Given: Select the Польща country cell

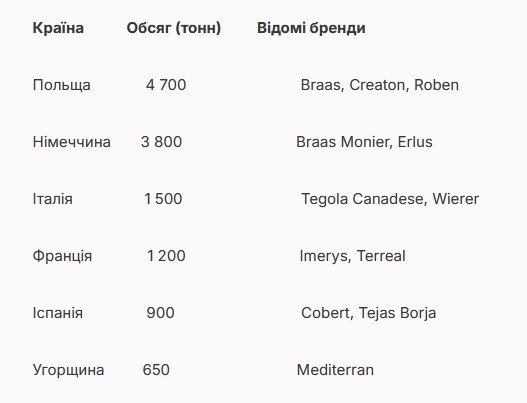Looking at the screenshot, I should pos(62,85).
